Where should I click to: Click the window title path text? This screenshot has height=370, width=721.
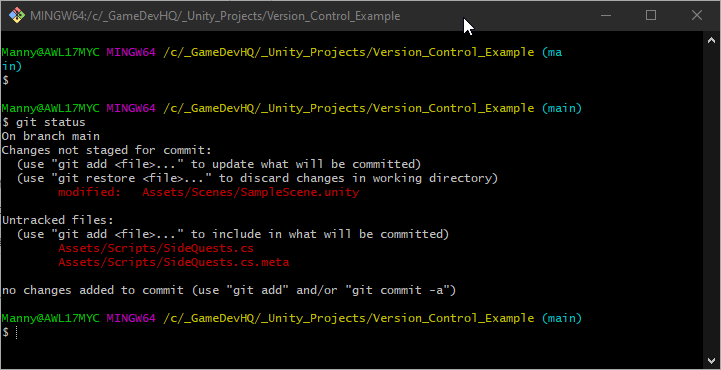(x=215, y=16)
